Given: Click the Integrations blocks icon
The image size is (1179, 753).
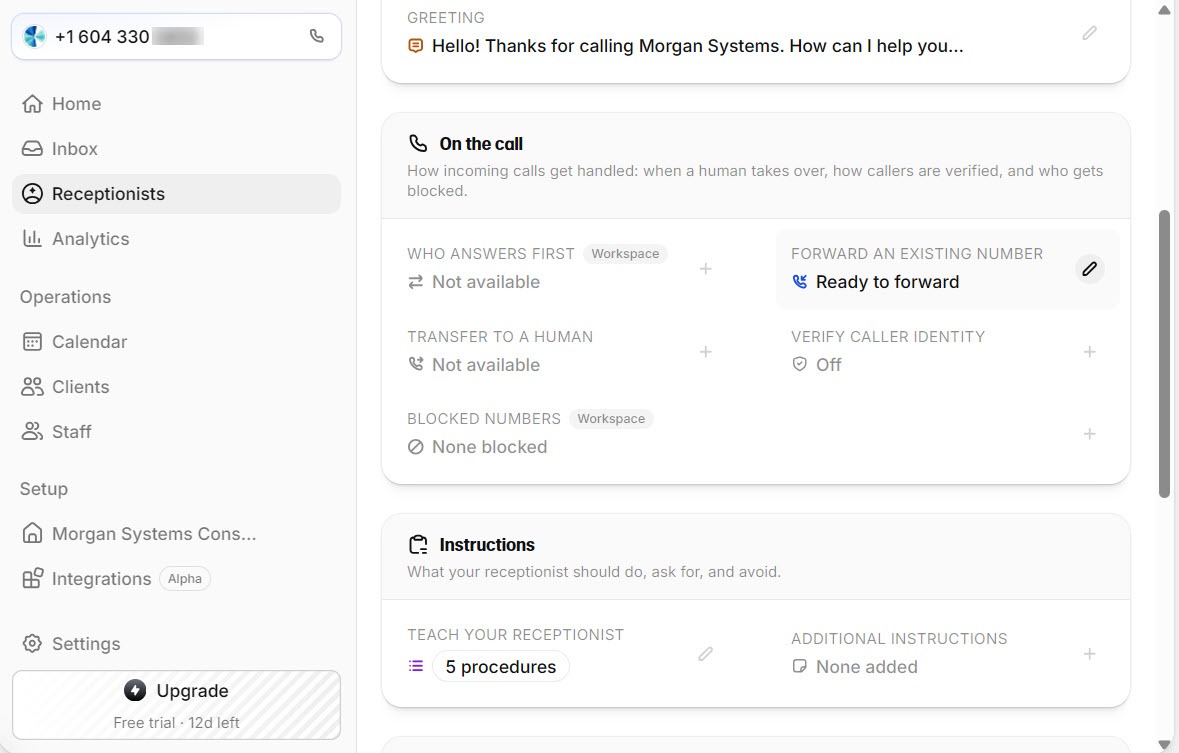Looking at the screenshot, I should click(x=32, y=578).
